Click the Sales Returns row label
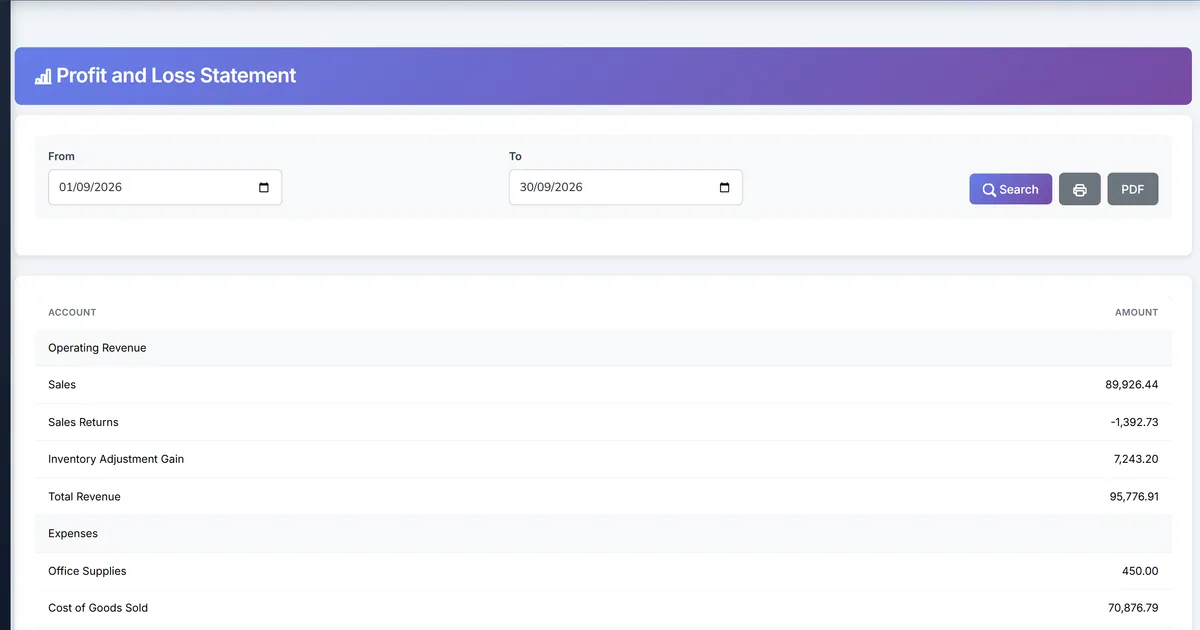The image size is (1200, 630). [x=83, y=422]
